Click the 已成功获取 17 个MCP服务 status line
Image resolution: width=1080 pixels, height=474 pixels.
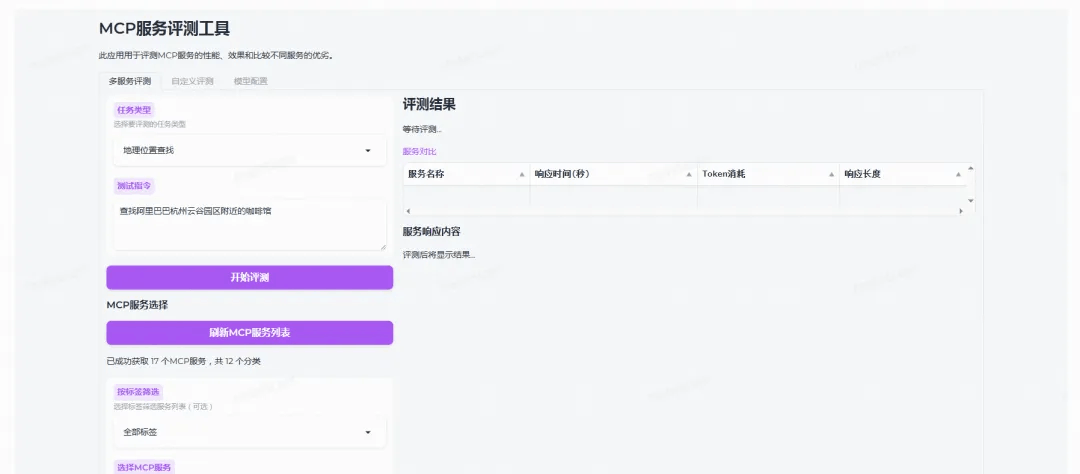tap(183, 361)
